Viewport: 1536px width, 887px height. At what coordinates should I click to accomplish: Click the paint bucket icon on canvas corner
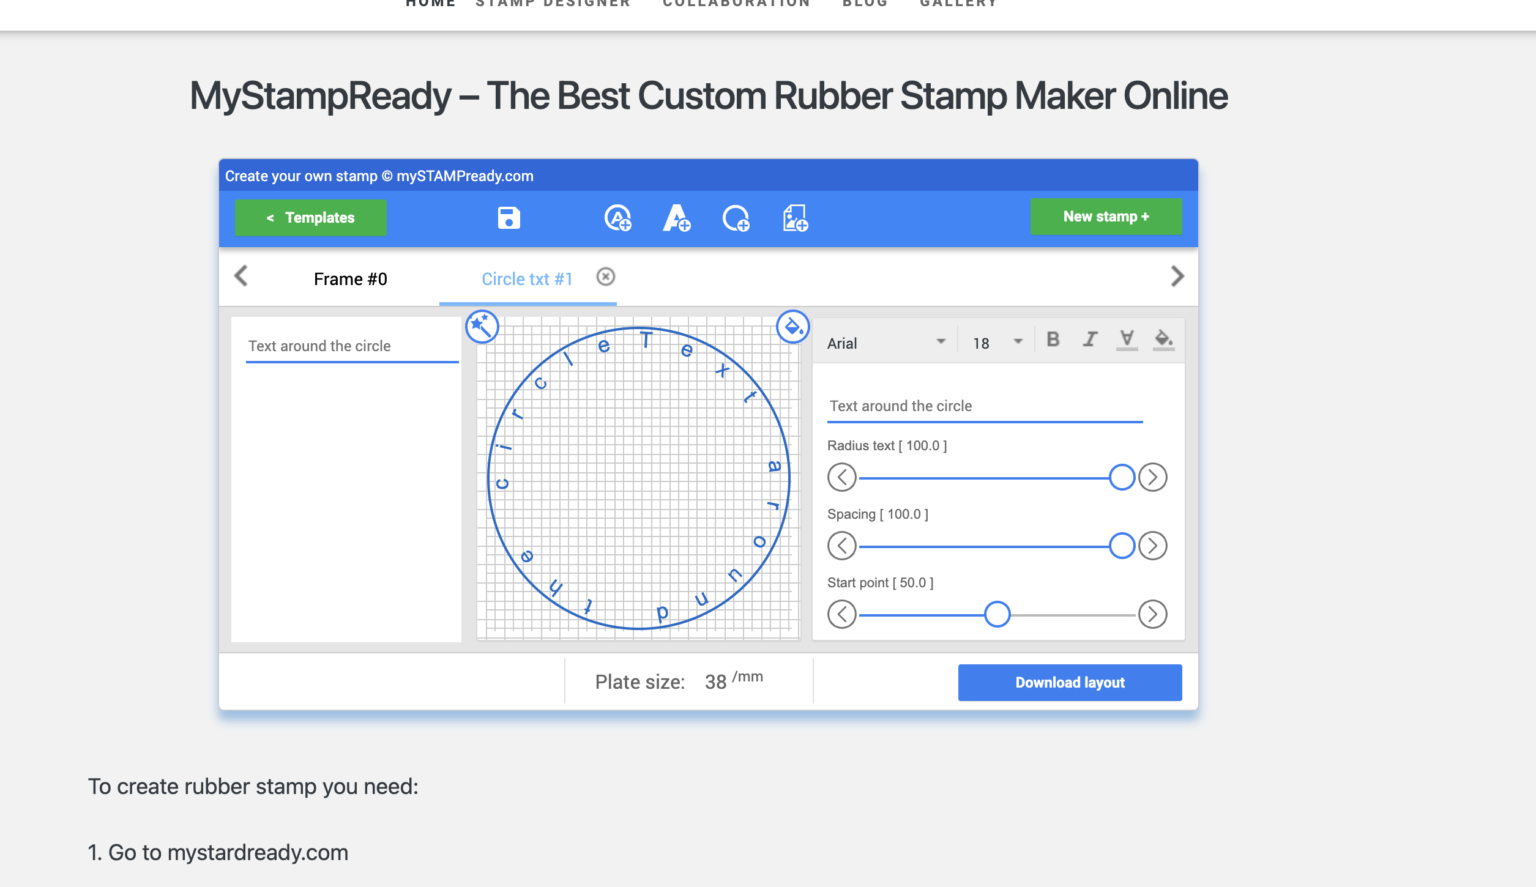tap(793, 326)
